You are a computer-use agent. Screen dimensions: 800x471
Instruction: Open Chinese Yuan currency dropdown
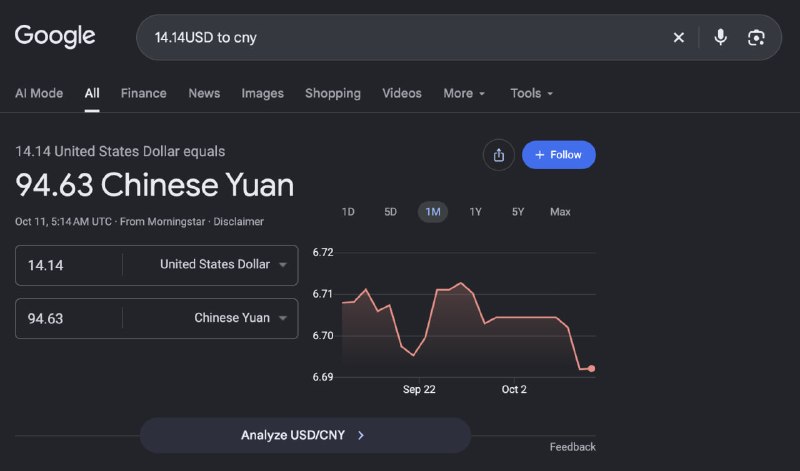click(x=210, y=318)
